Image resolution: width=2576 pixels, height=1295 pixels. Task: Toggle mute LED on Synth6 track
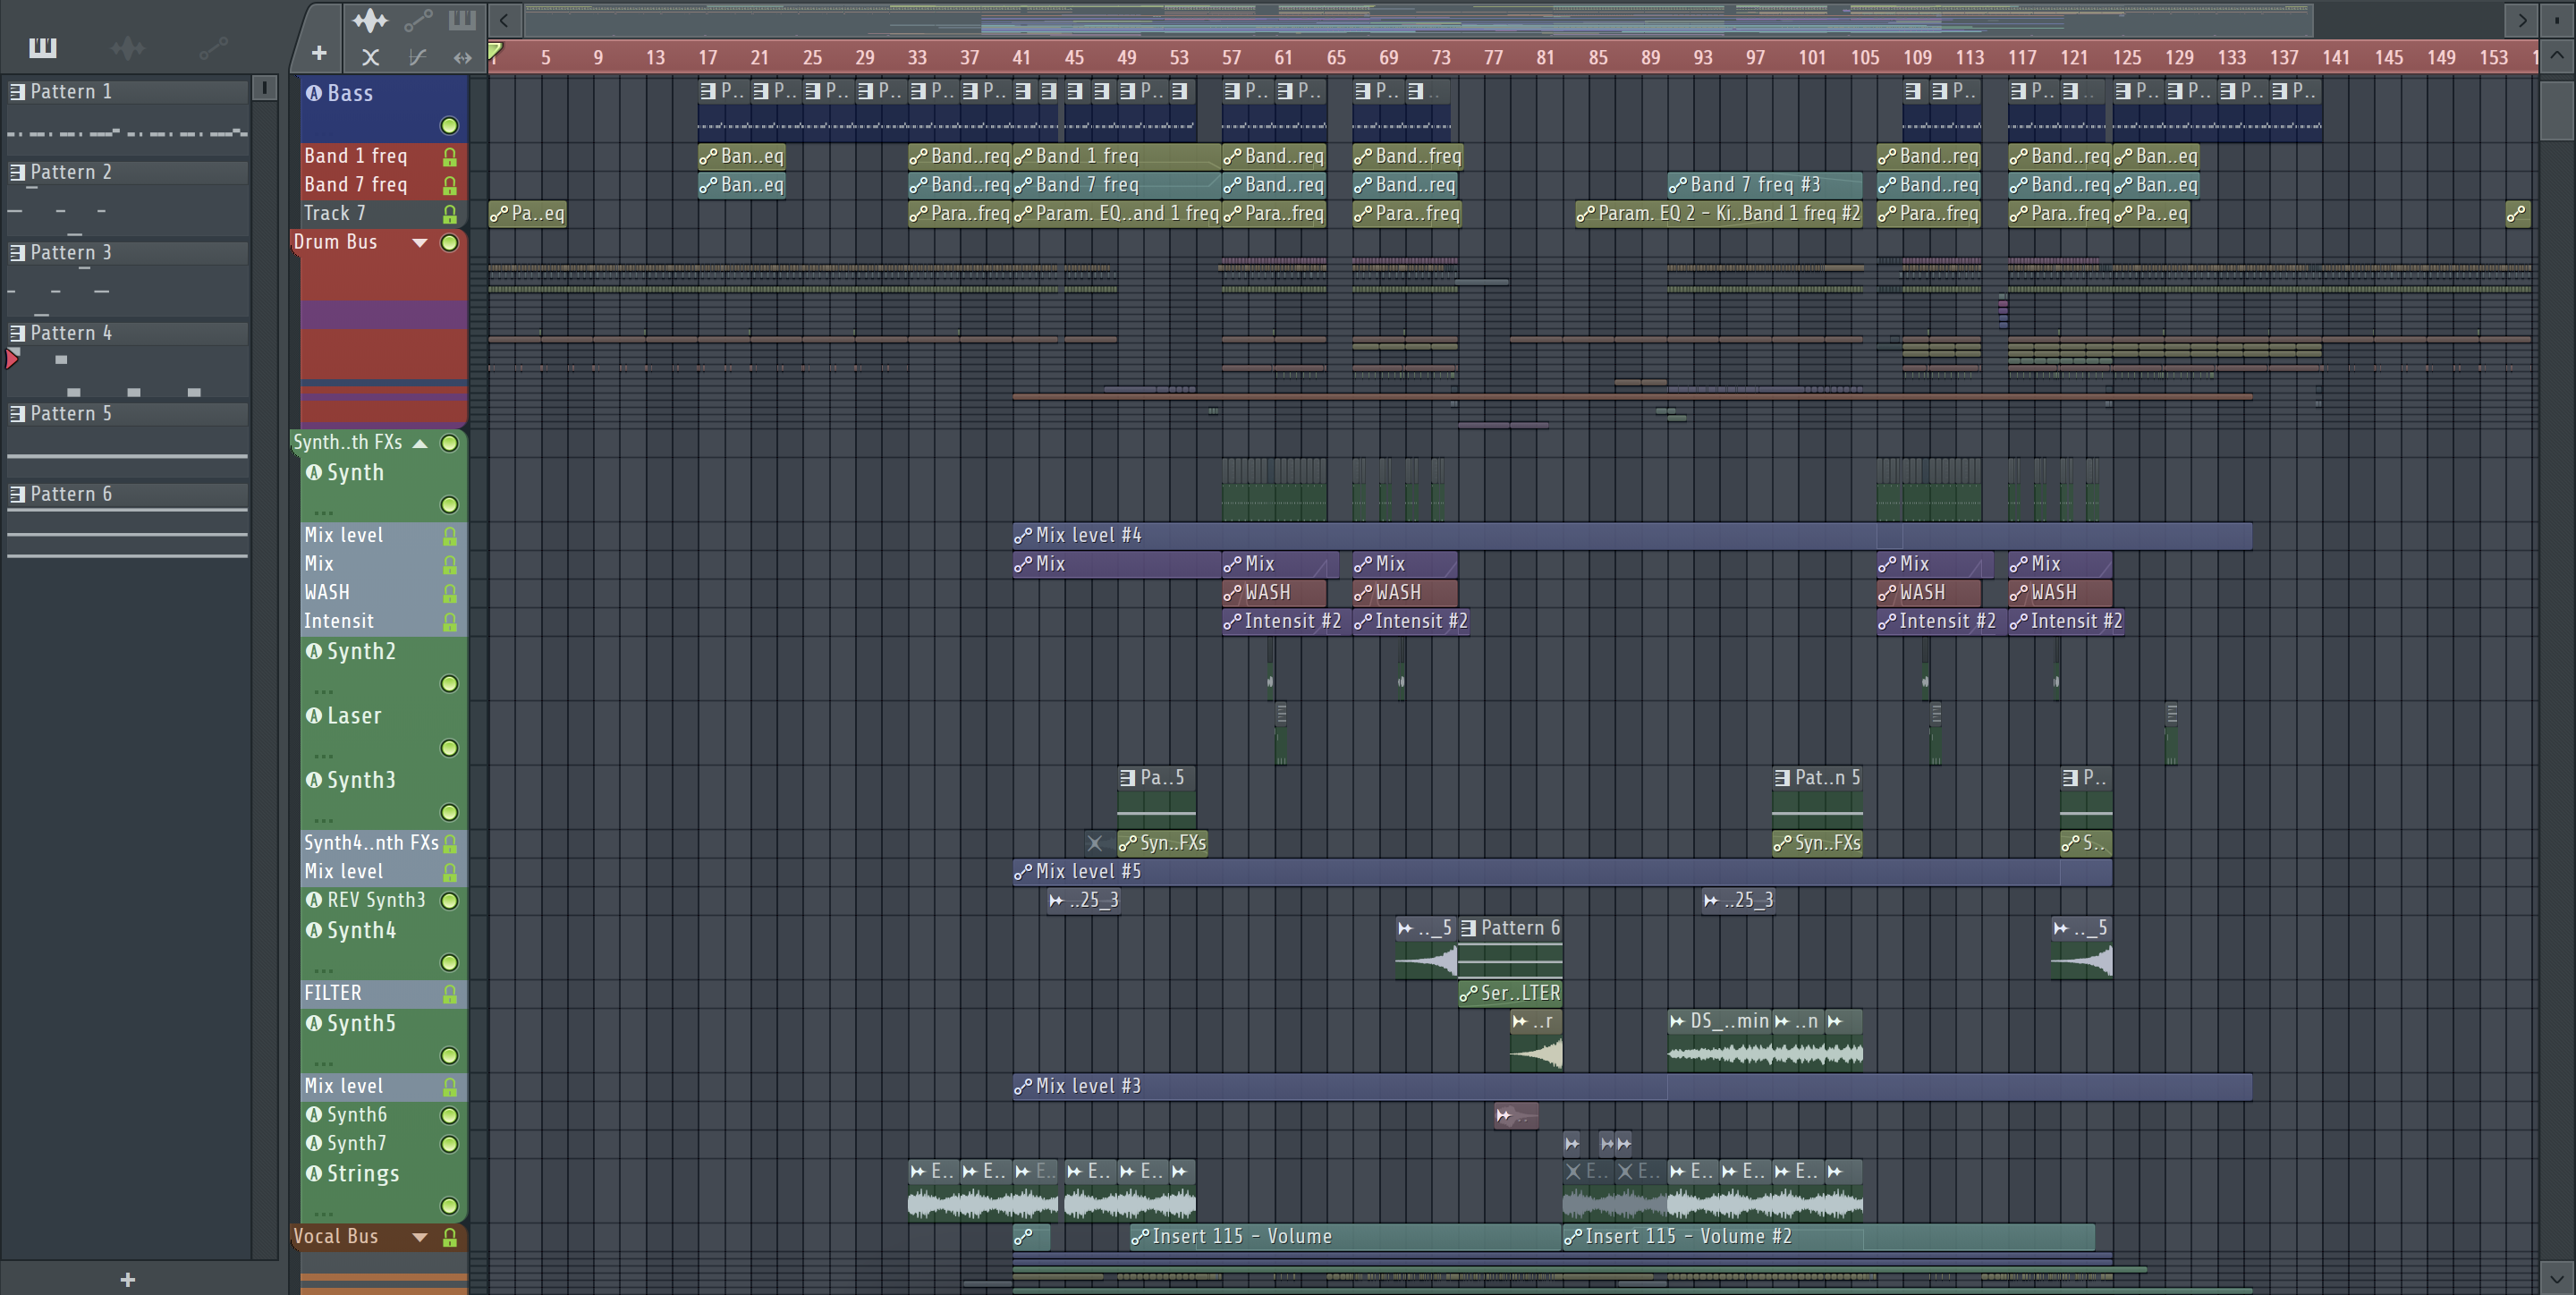450,1115
